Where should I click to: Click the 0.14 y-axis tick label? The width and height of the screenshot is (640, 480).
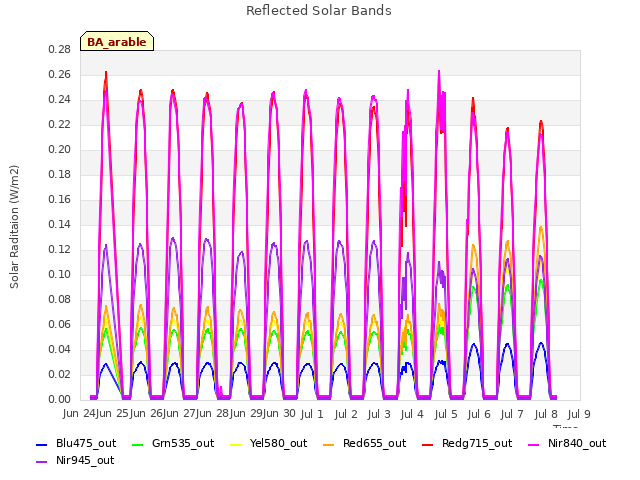click(60, 224)
